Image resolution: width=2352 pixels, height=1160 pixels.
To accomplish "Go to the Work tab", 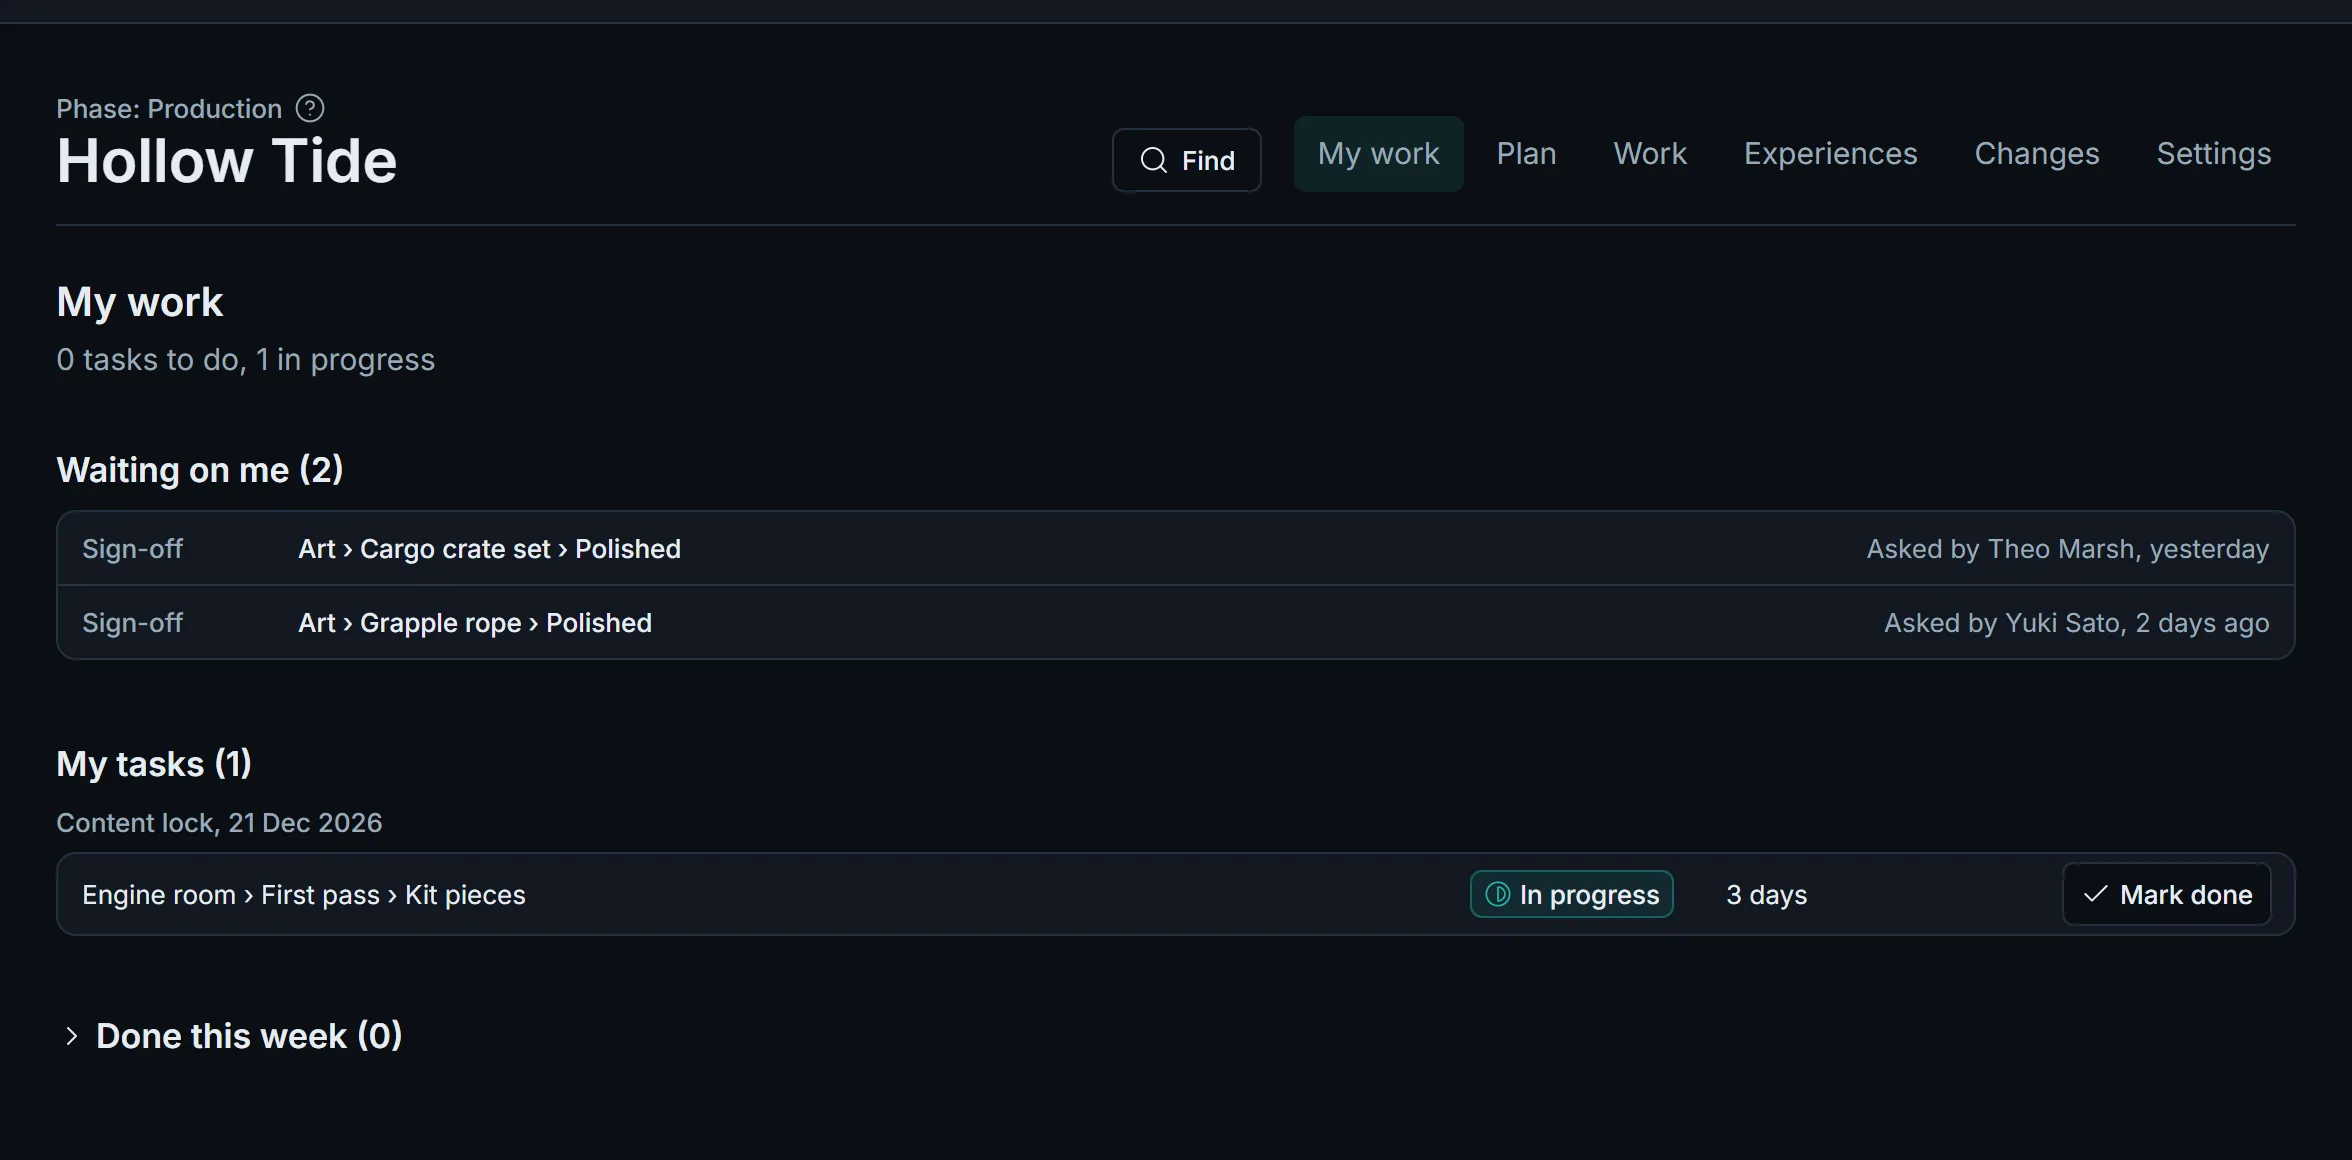I will coord(1650,154).
